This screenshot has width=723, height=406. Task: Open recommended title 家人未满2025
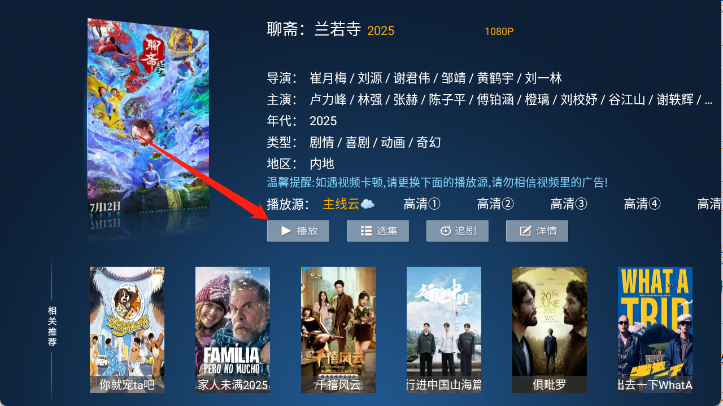pyautogui.click(x=232, y=330)
